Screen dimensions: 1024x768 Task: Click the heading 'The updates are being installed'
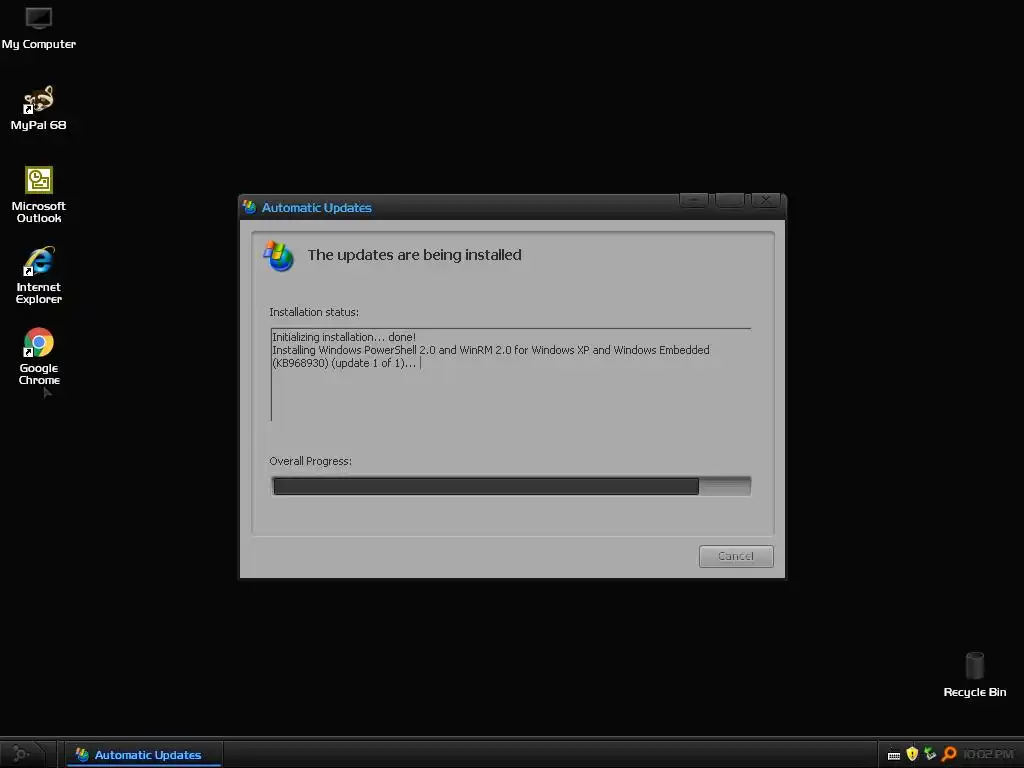415,255
